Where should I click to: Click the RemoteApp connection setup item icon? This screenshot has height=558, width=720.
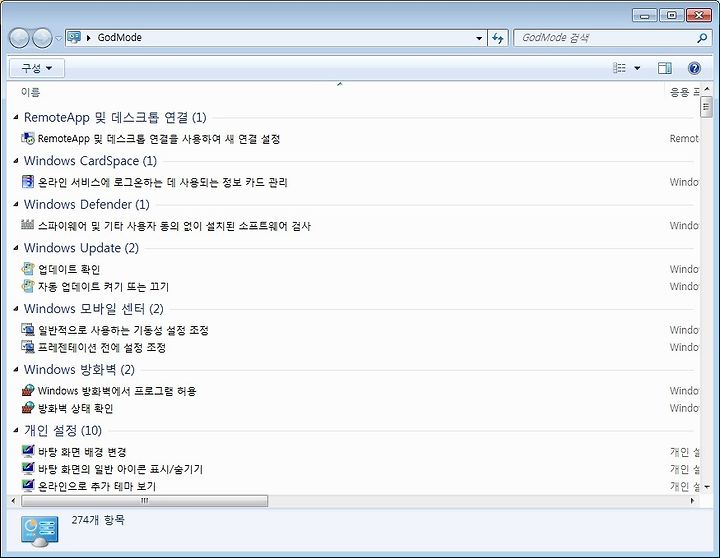point(28,138)
